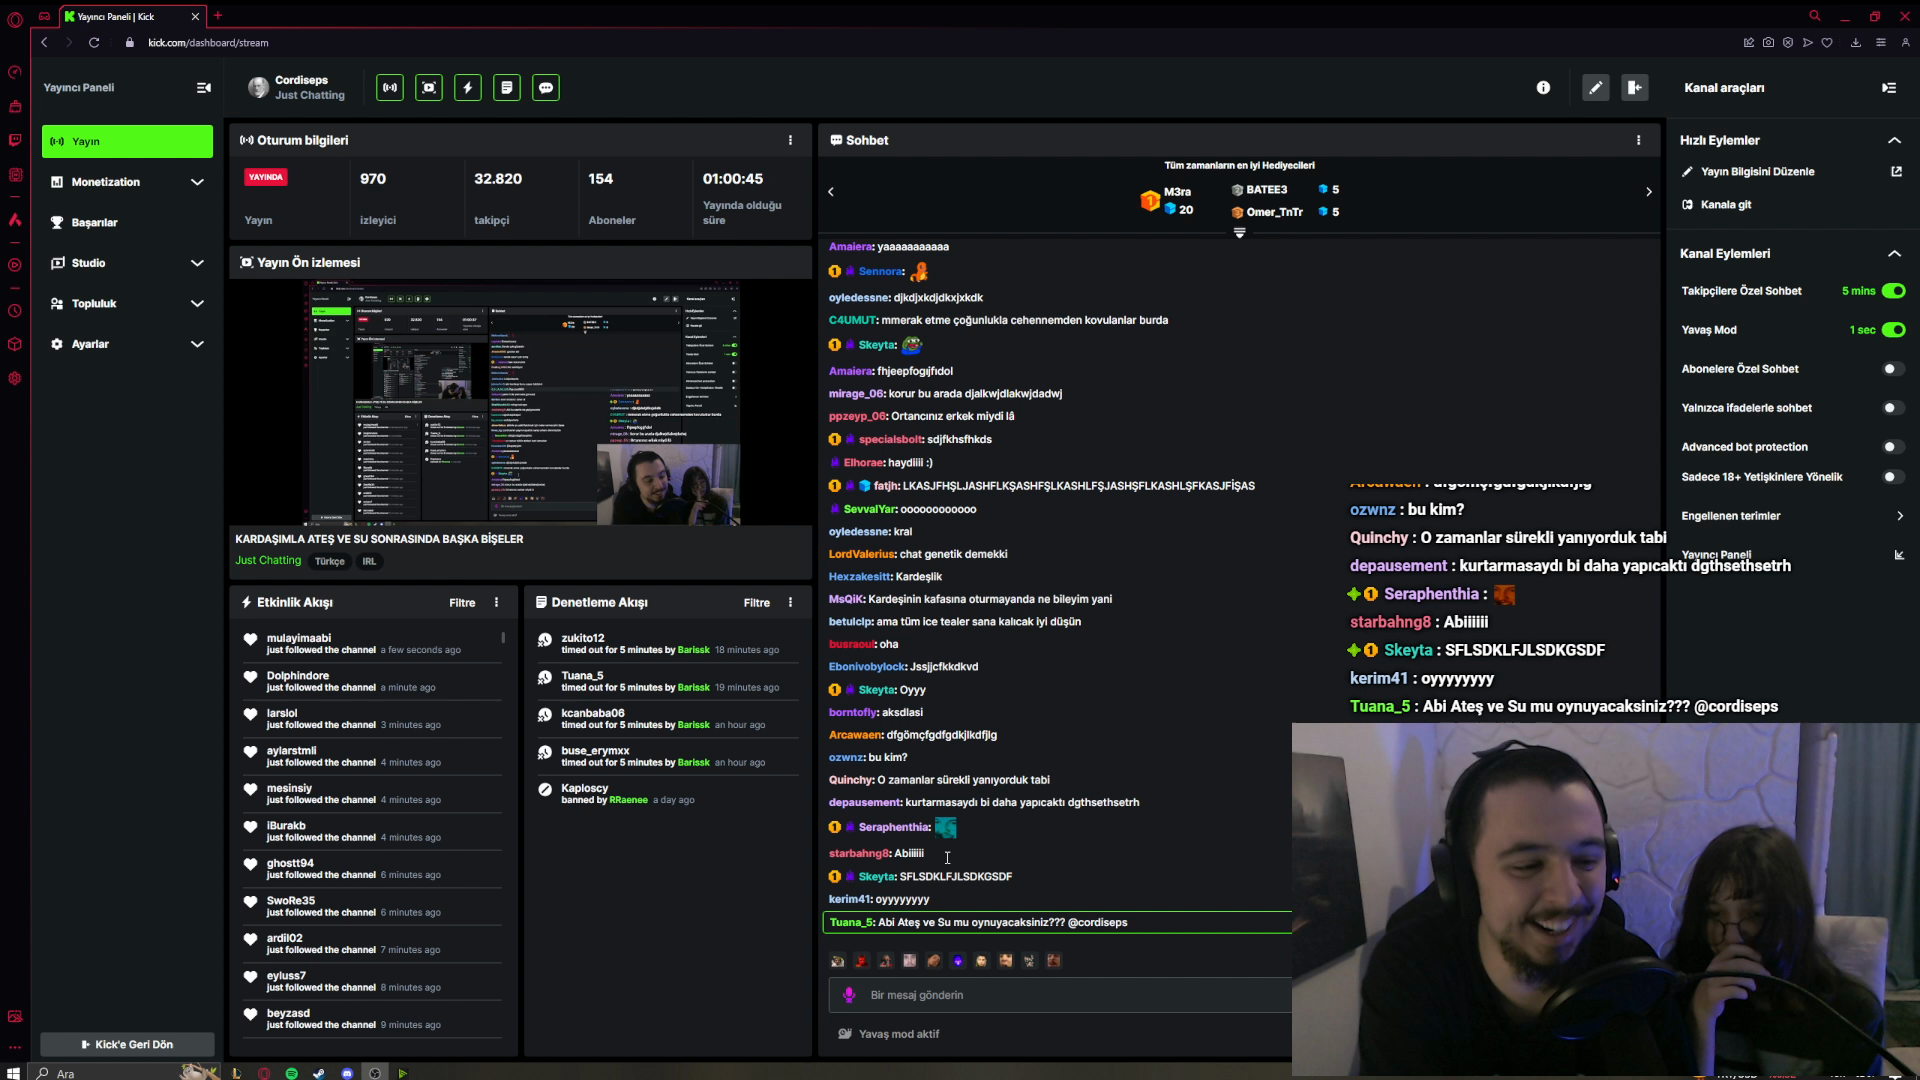Enable Sadece 18+ Yetişkinlere Yönelik switch

[1893, 477]
